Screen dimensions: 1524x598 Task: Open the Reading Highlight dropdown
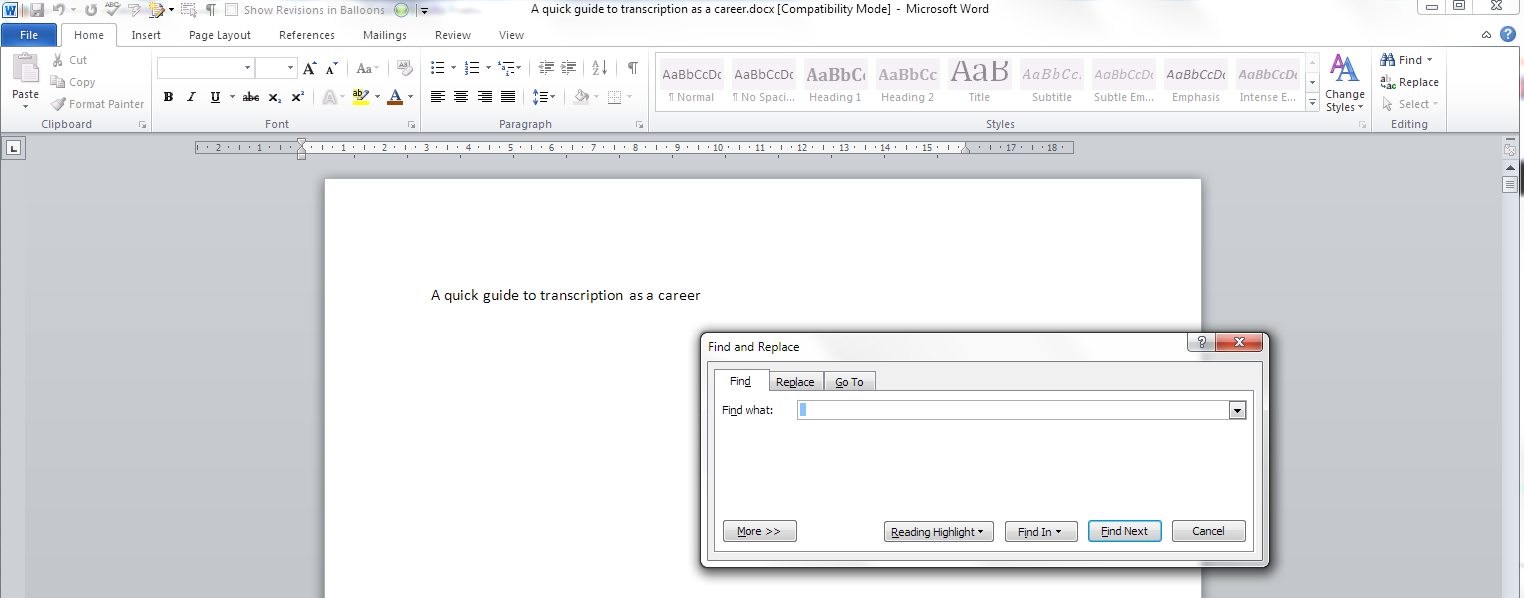938,532
